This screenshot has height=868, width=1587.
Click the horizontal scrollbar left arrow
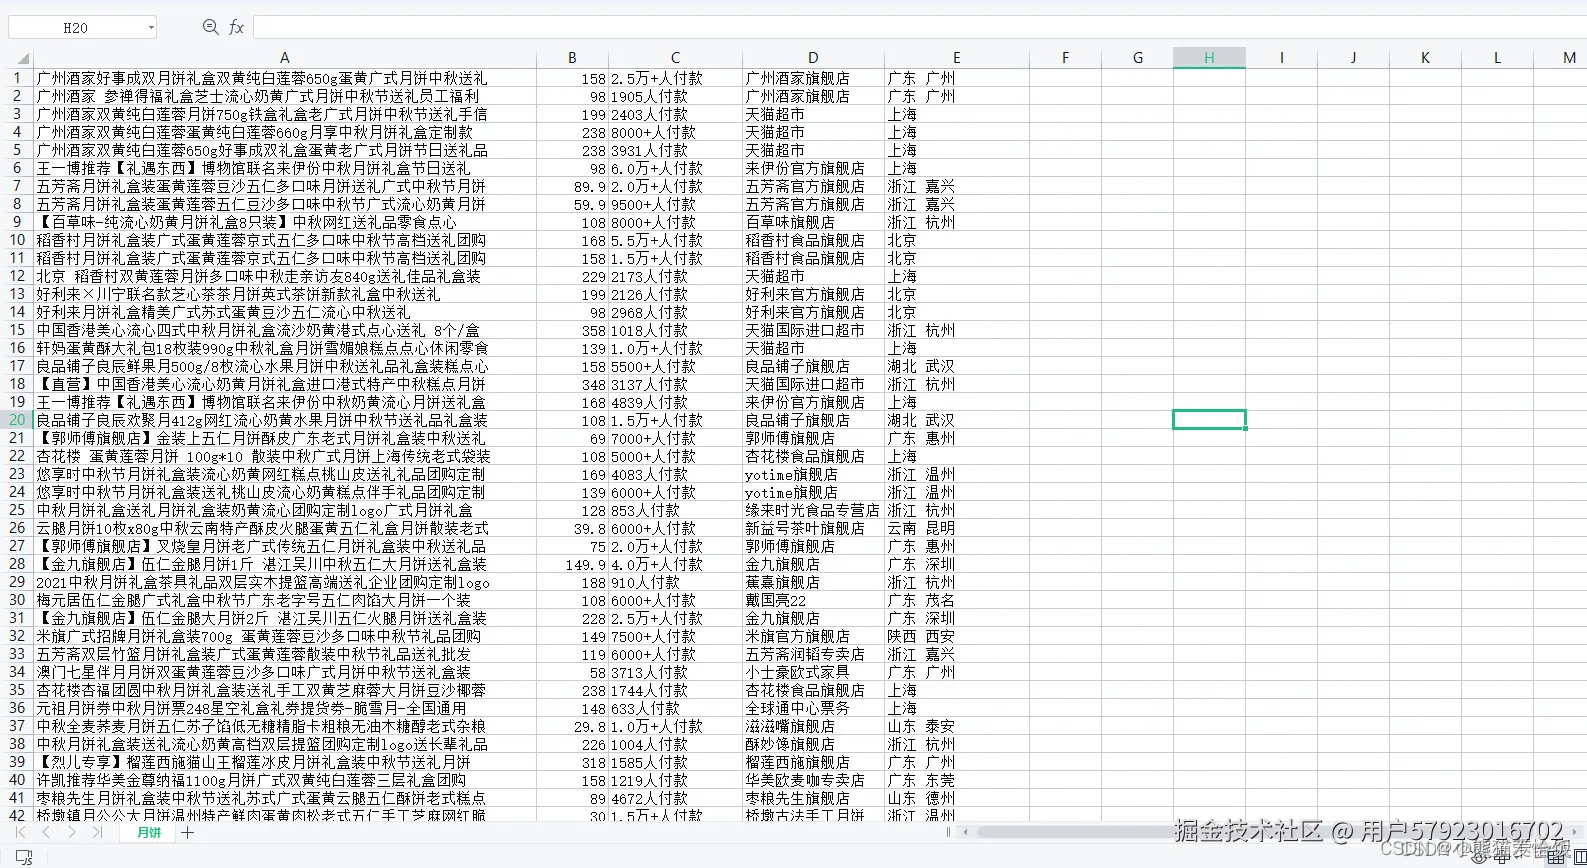pyautogui.click(x=965, y=832)
